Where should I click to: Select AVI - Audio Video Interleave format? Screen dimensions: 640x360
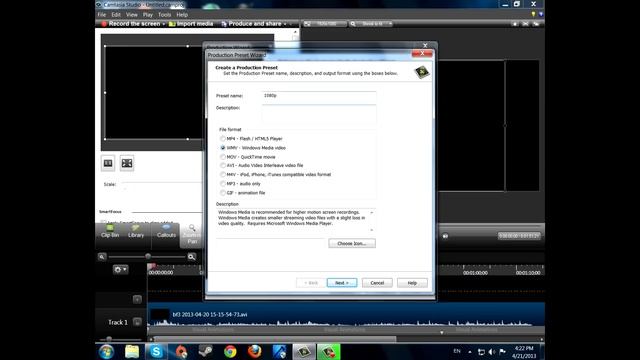click(x=262, y=166)
